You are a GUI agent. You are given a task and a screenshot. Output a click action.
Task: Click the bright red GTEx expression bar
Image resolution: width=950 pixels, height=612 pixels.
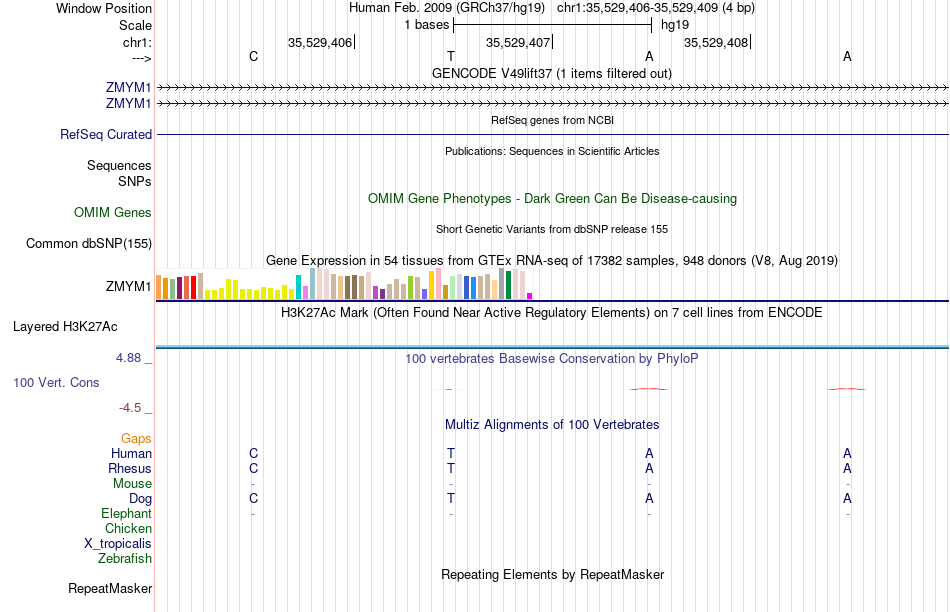(x=193, y=287)
